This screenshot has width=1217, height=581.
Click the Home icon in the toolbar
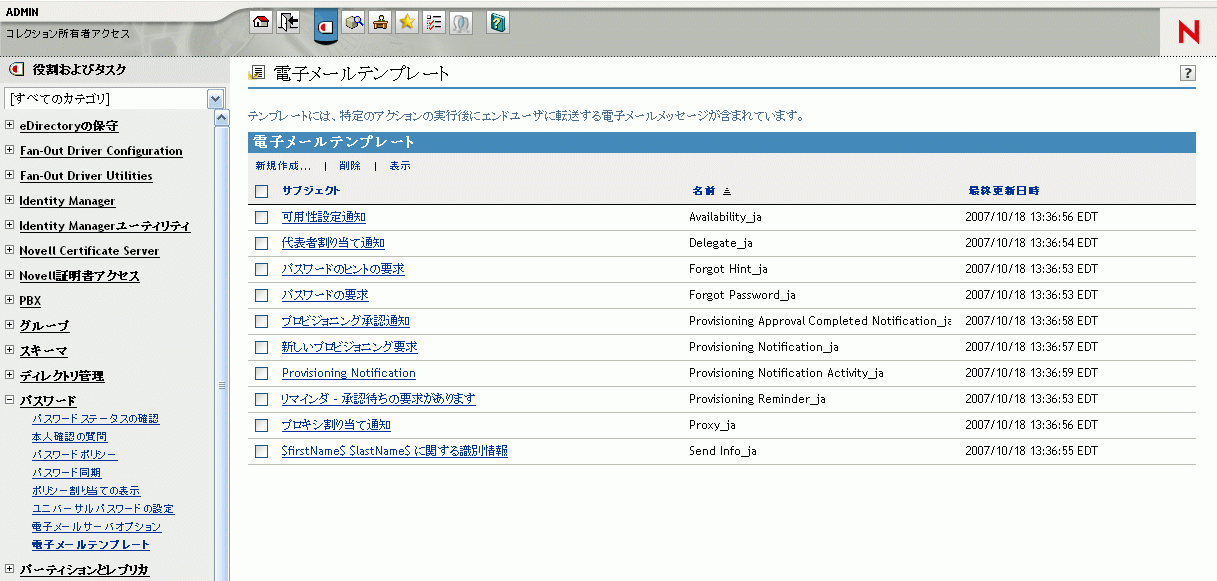pyautogui.click(x=261, y=22)
